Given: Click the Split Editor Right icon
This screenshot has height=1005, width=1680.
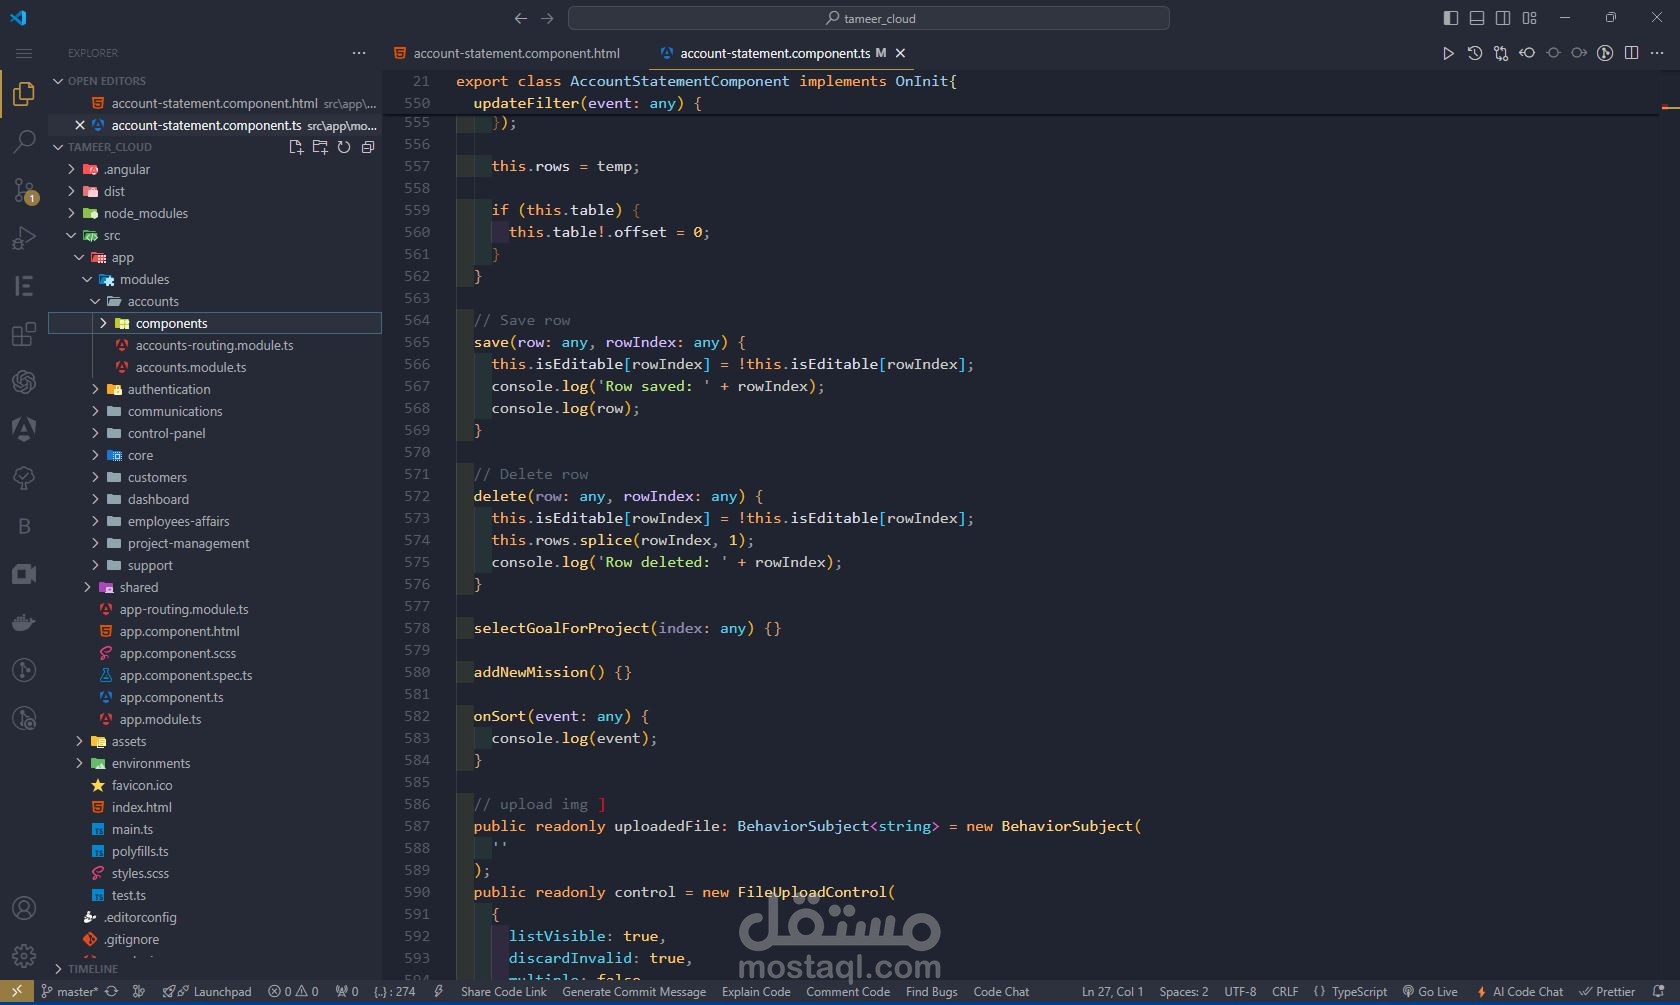Looking at the screenshot, I should click(x=1632, y=53).
